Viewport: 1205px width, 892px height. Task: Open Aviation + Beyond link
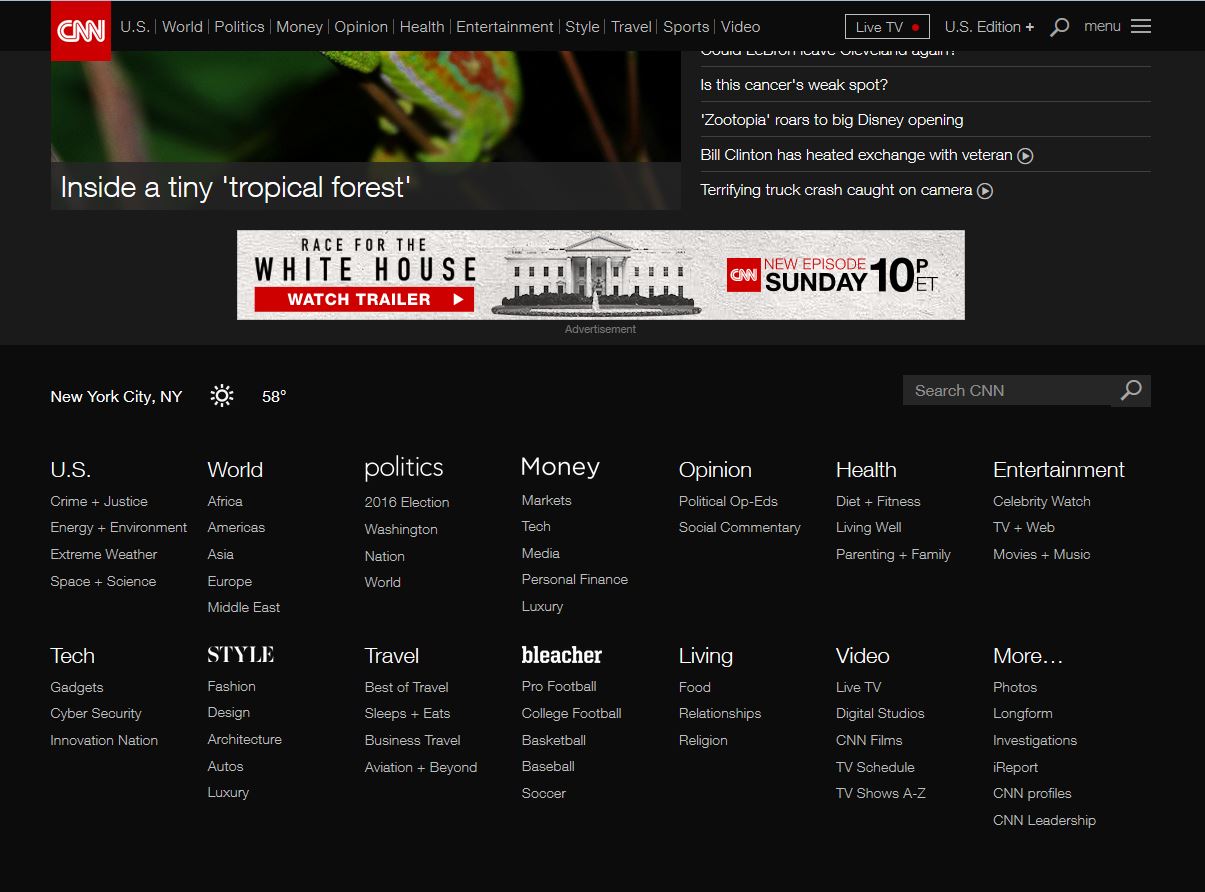tap(421, 767)
